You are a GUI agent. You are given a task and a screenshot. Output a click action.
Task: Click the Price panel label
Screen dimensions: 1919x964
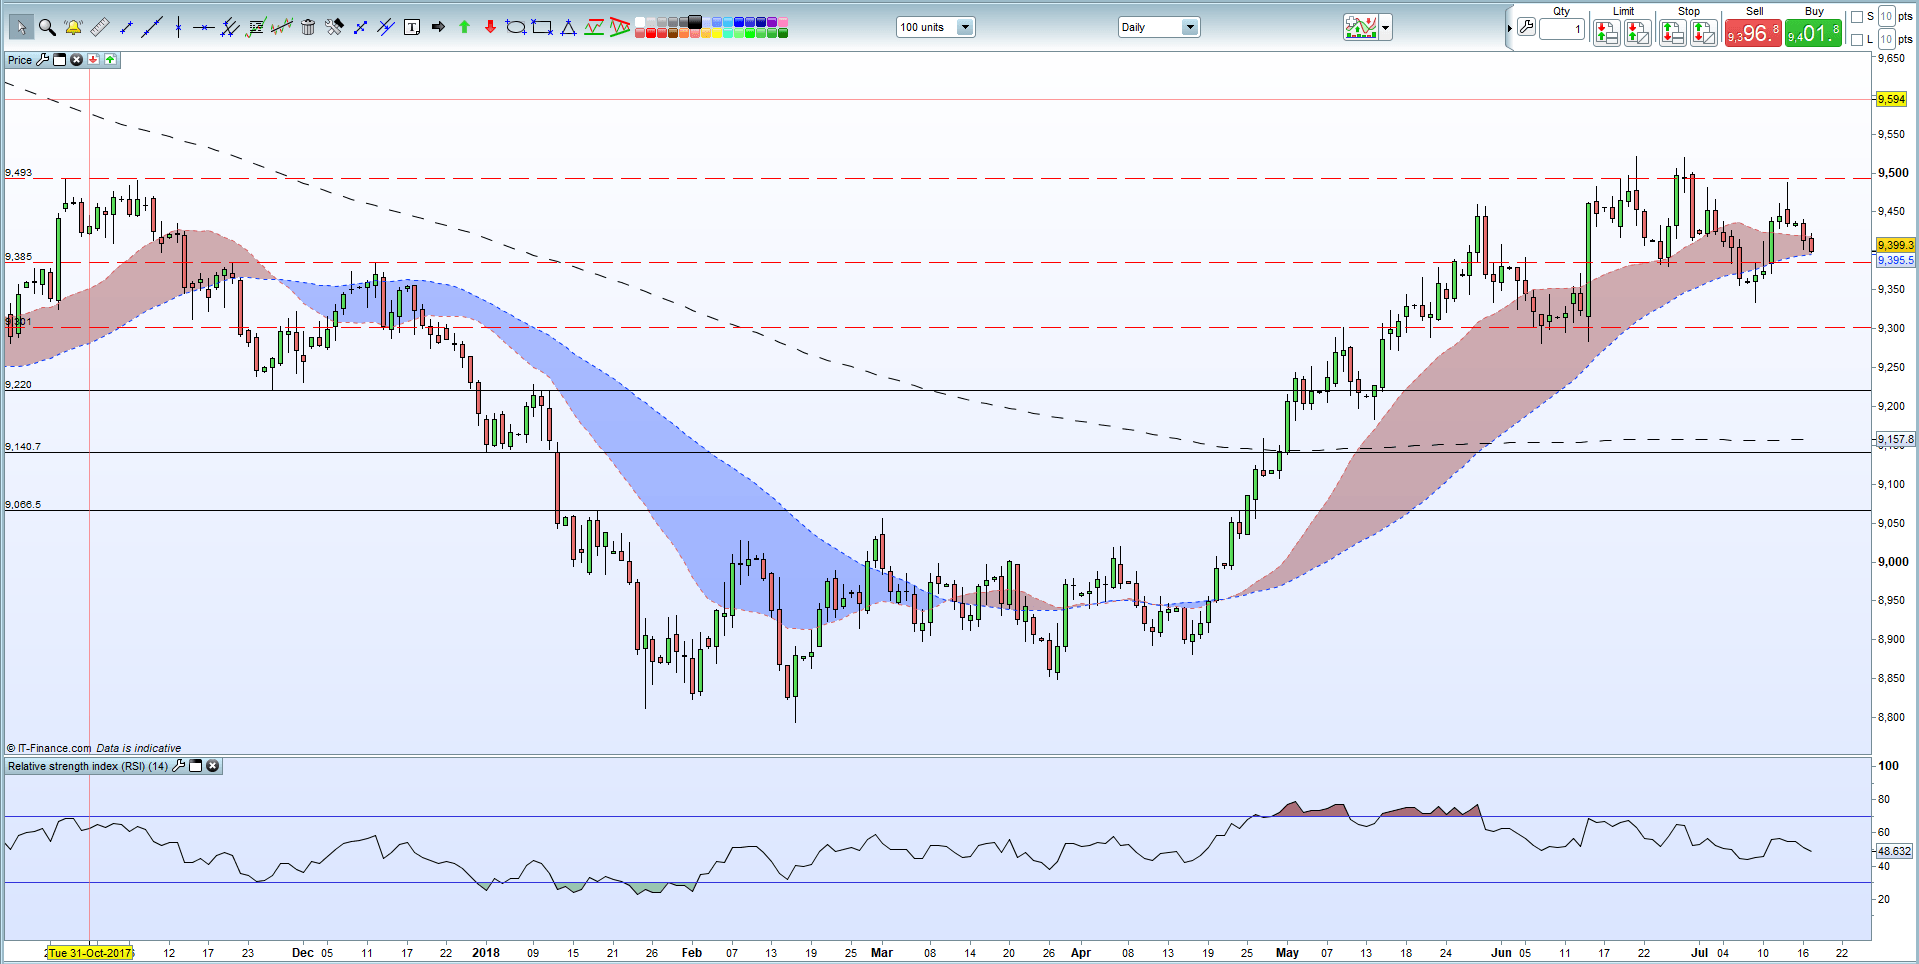pyautogui.click(x=20, y=60)
